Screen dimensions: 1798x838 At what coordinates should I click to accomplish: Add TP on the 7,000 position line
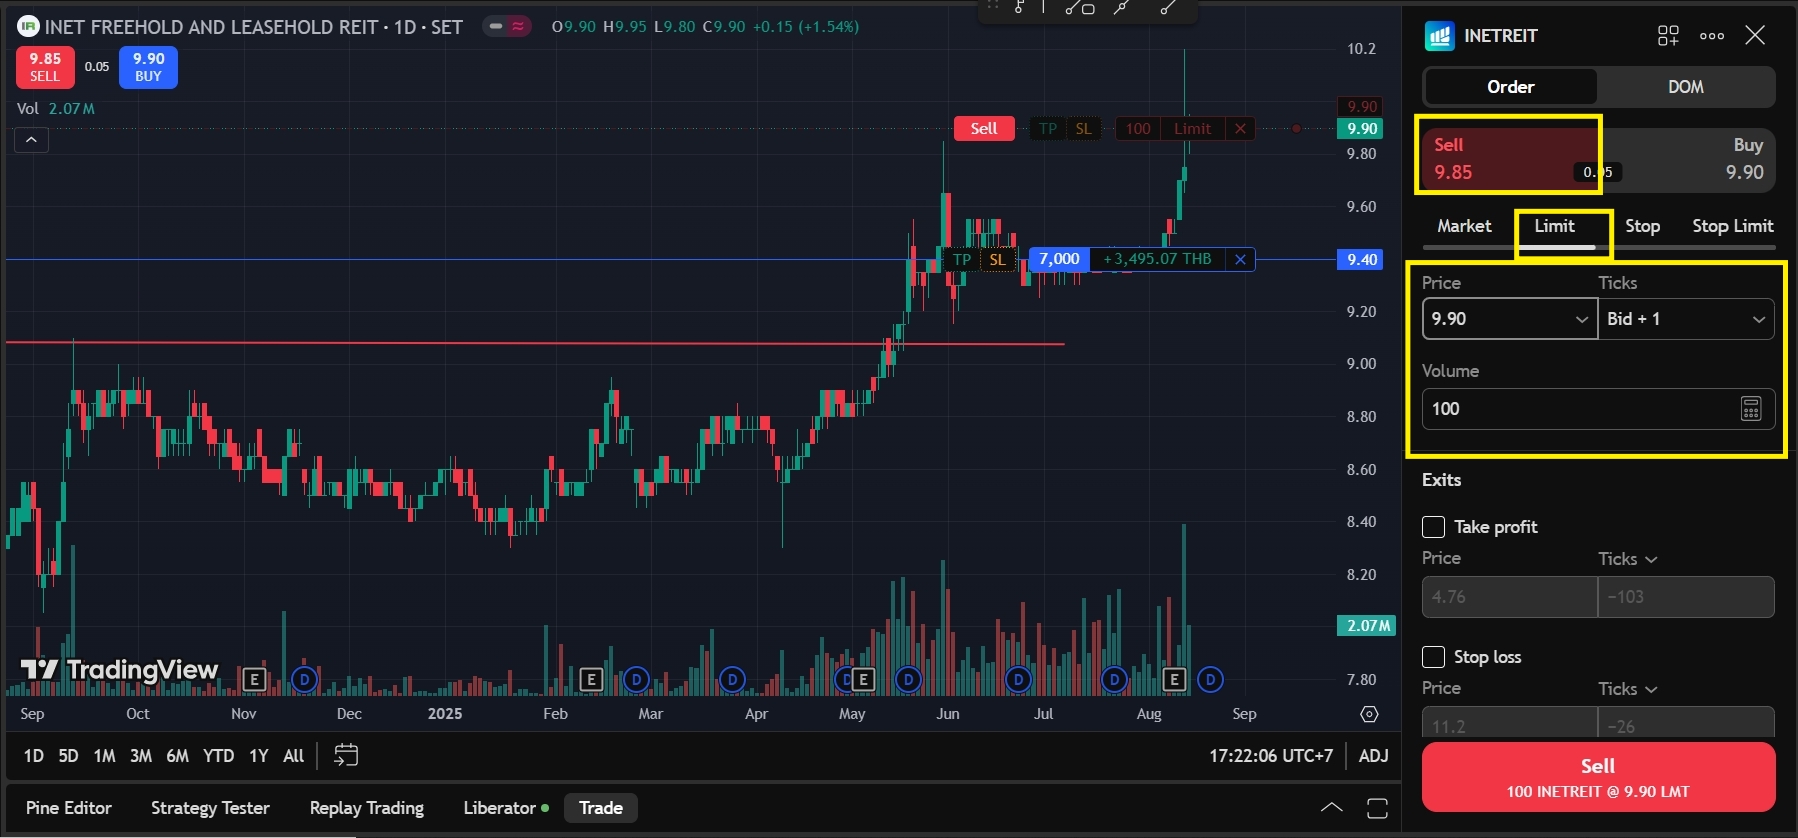click(962, 259)
